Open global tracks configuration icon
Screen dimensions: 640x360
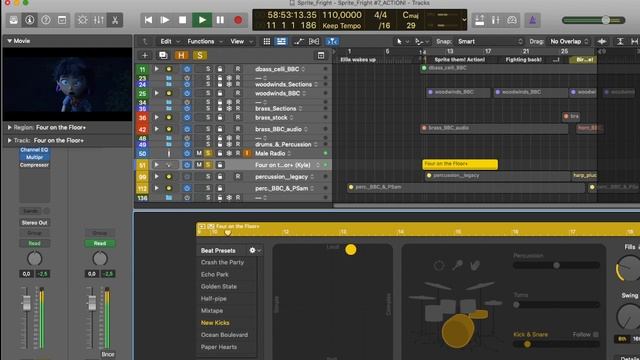coord(321,56)
